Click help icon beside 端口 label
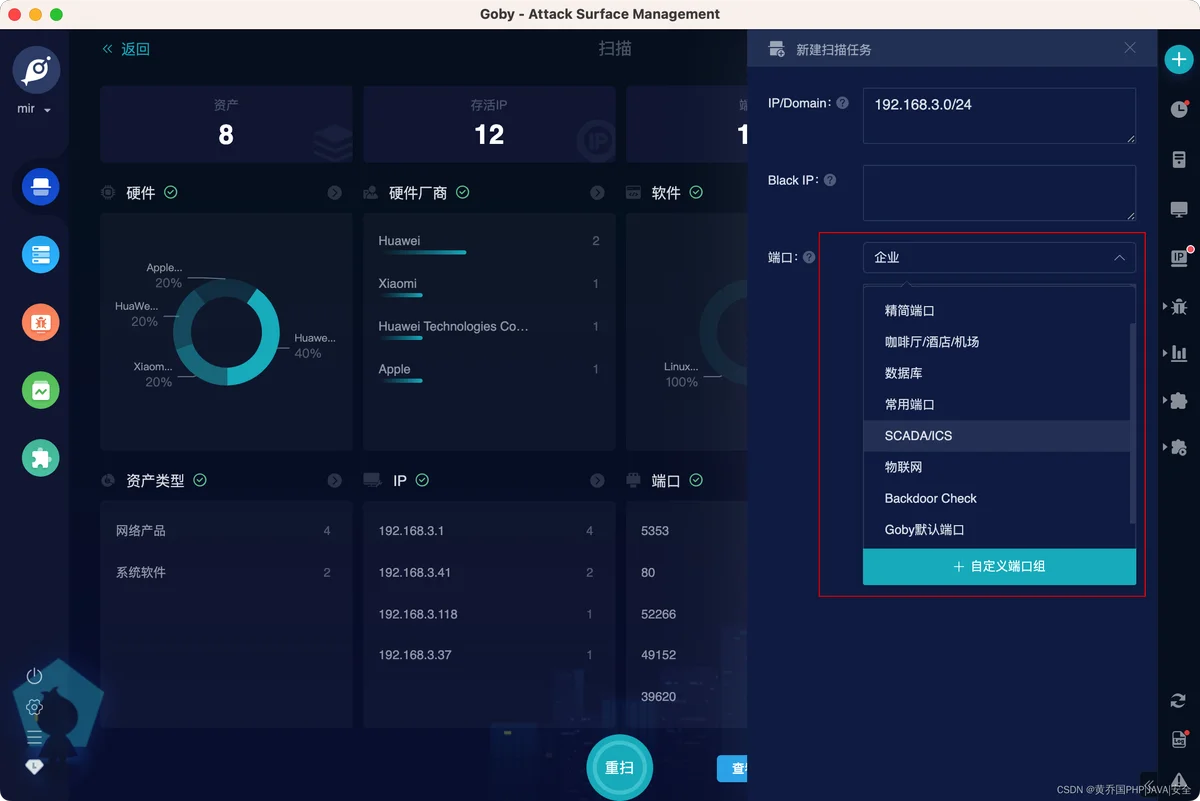 tap(809, 257)
